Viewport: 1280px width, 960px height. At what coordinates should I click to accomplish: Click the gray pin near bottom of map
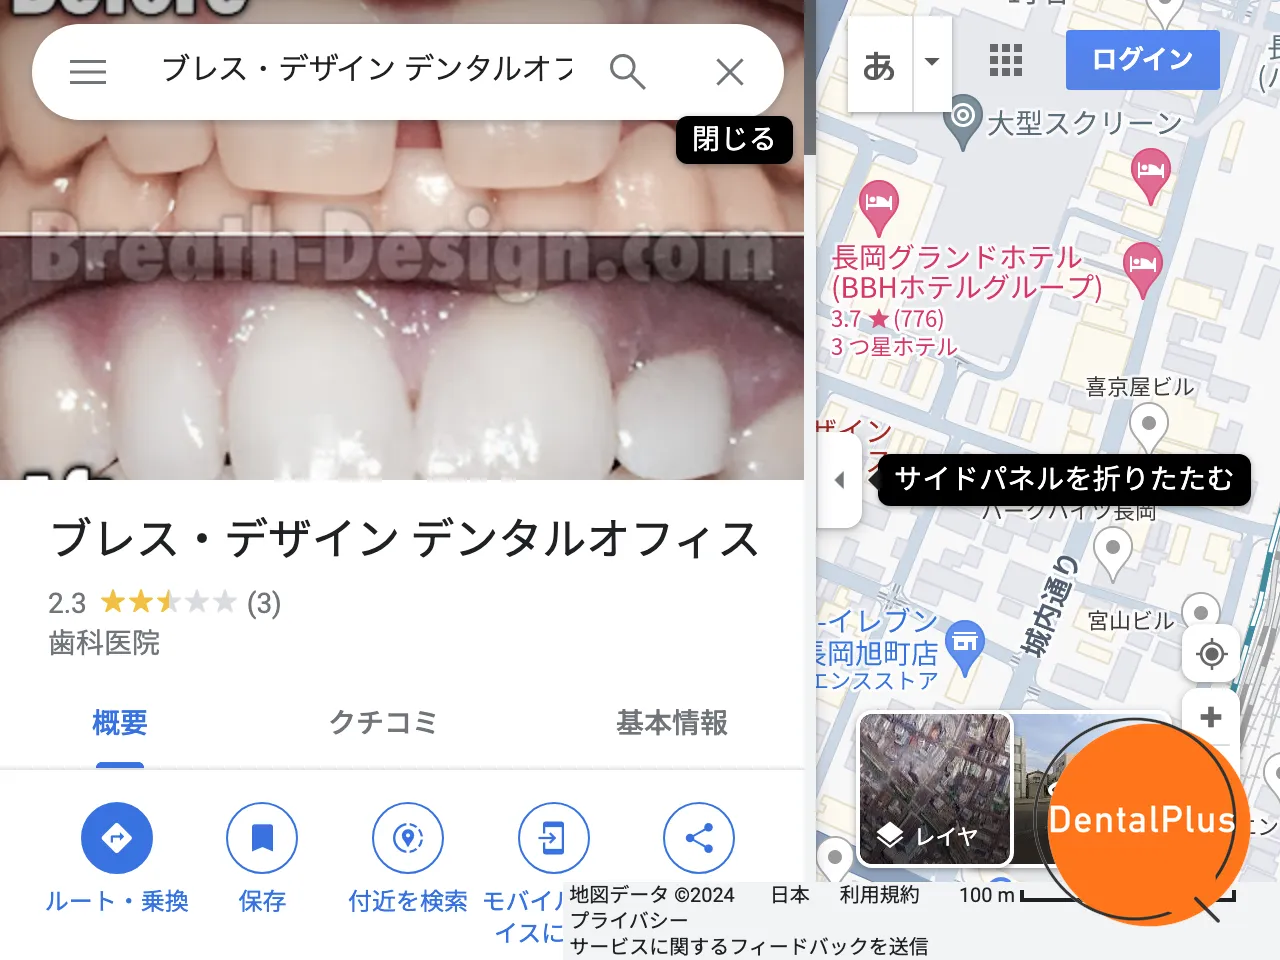pos(835,860)
